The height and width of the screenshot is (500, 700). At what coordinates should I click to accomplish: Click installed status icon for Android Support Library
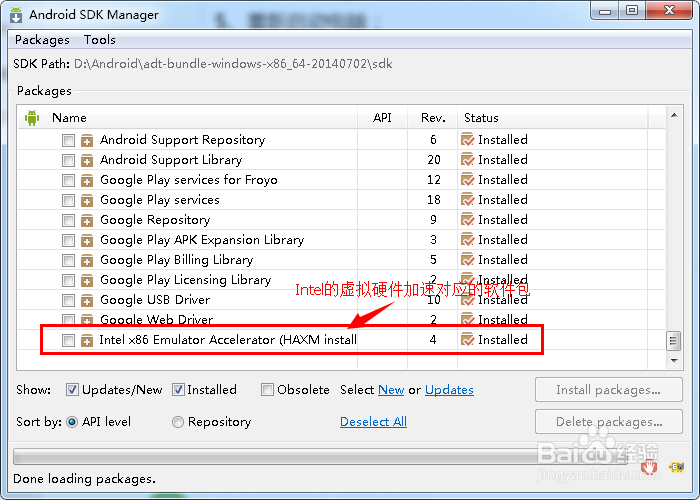(x=467, y=160)
